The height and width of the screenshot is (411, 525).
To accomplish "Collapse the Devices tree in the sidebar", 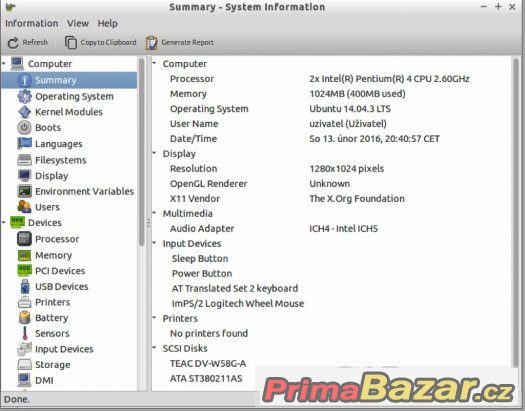I will 4,222.
